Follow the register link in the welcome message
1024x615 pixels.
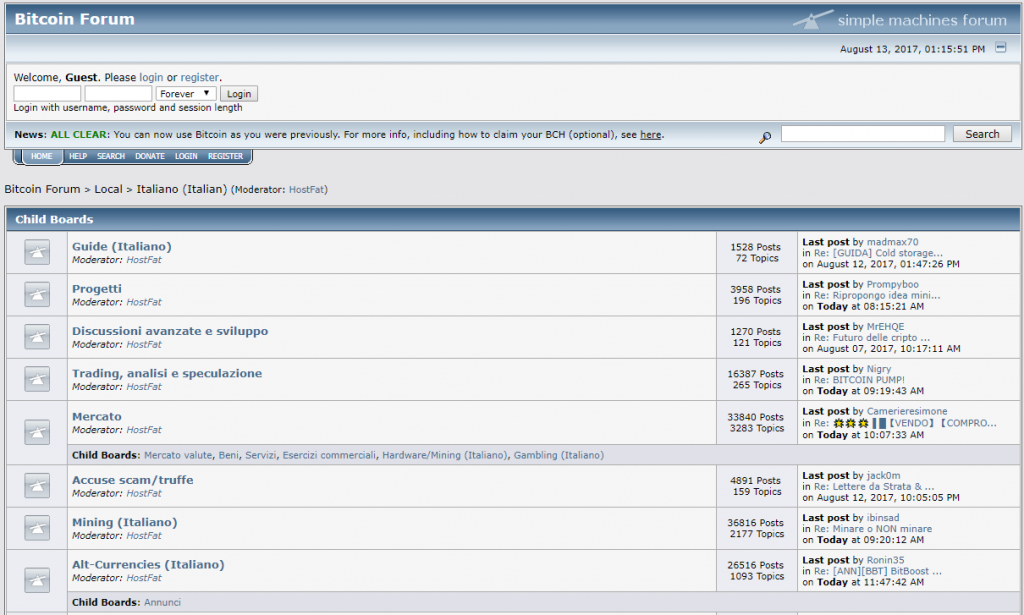200,77
